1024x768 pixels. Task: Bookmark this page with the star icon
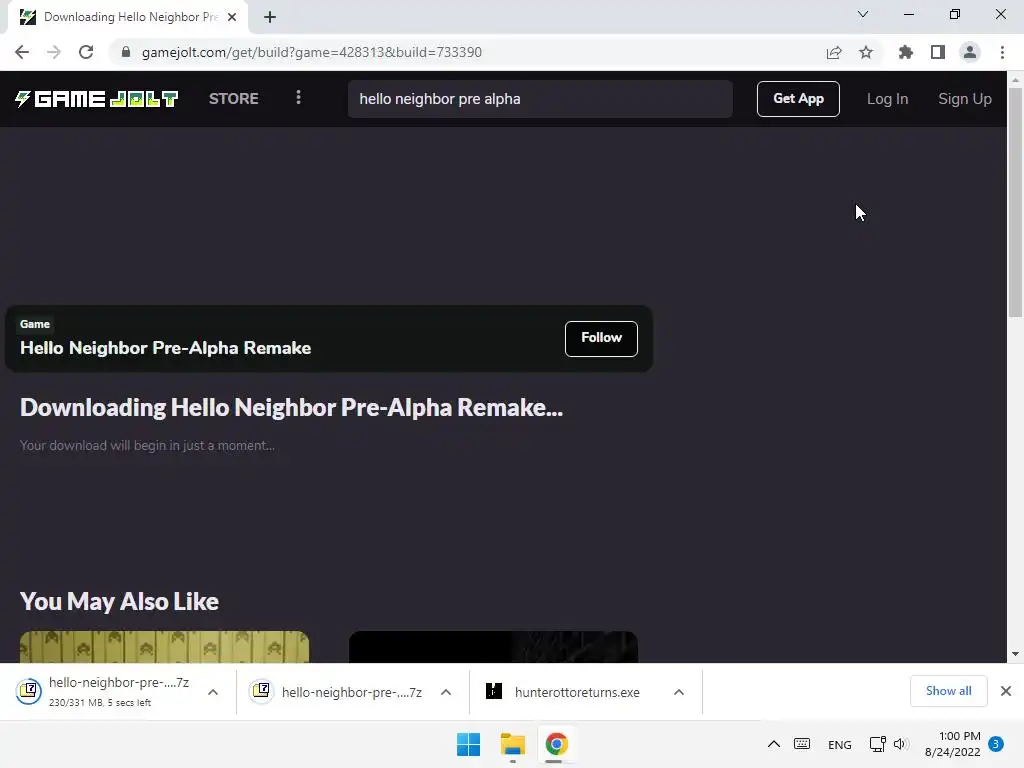[866, 52]
